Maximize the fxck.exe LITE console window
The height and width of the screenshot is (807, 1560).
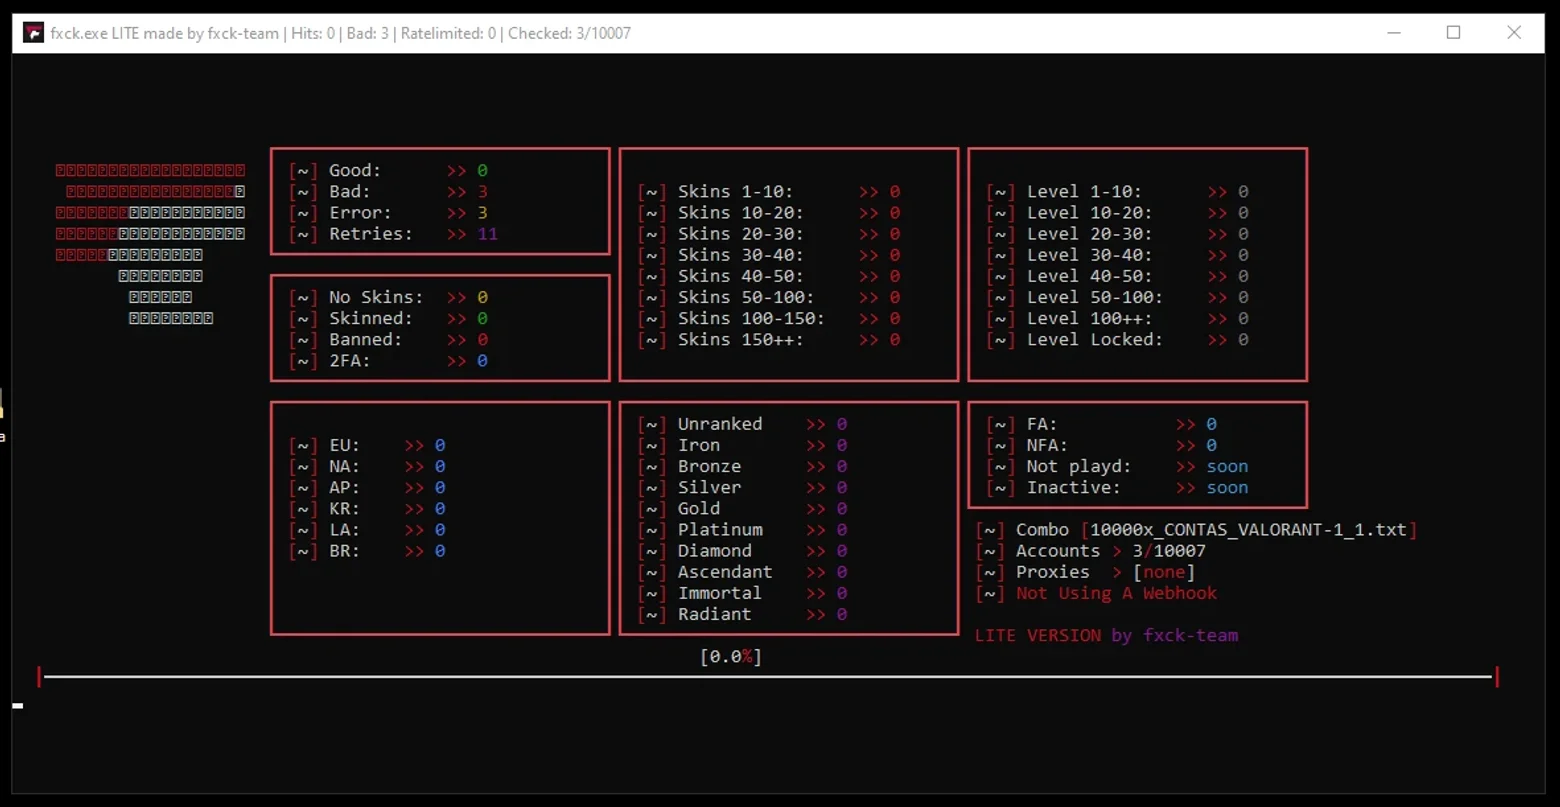pyautogui.click(x=1454, y=33)
